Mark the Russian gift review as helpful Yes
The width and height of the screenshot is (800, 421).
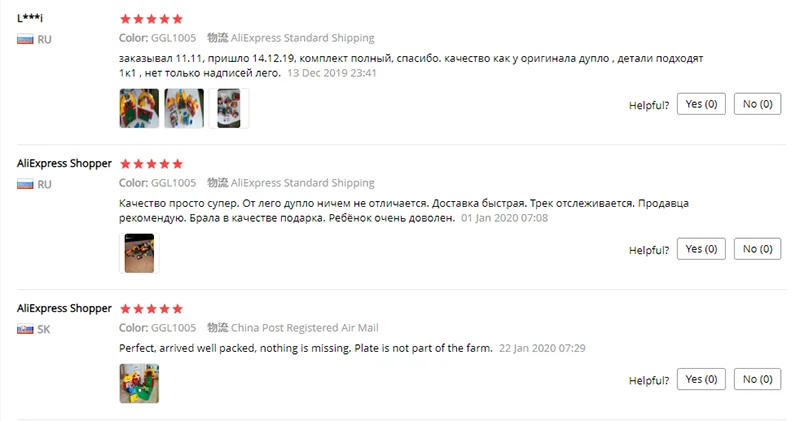pos(701,249)
